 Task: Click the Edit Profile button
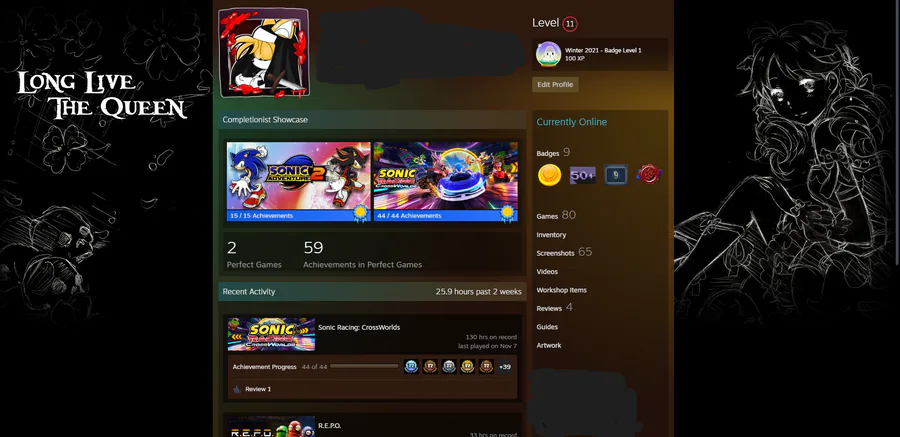[555, 84]
